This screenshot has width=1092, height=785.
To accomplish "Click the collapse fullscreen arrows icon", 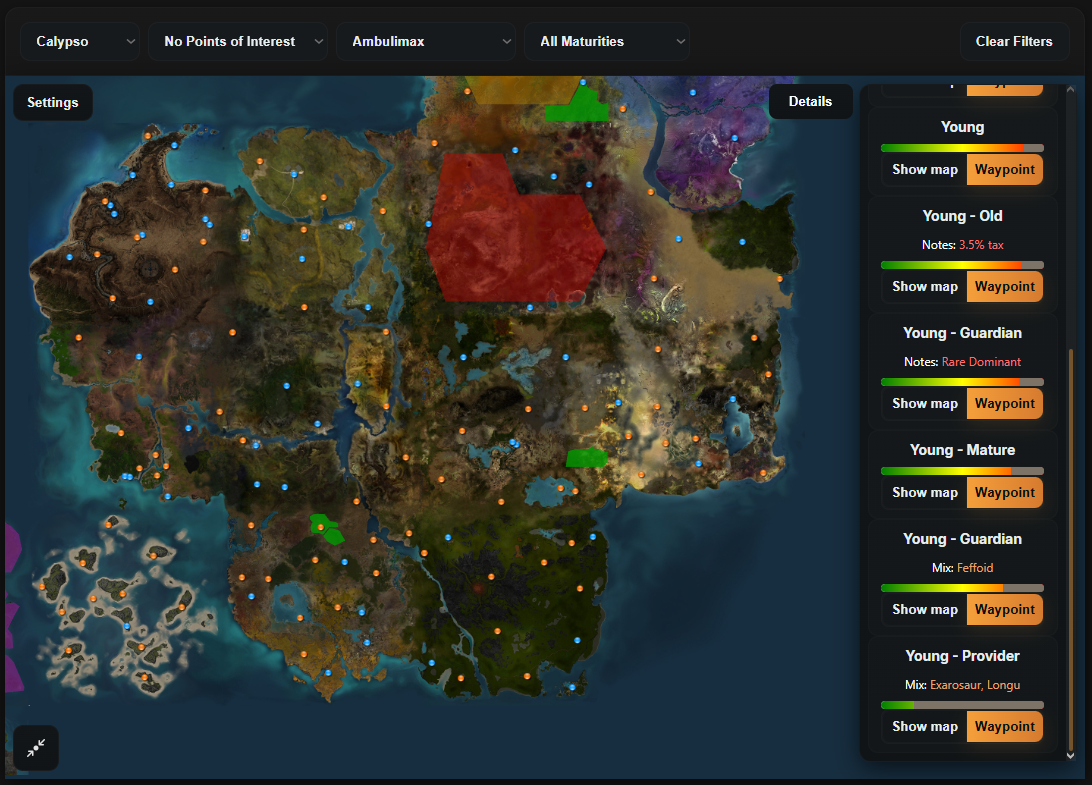I will pos(36,748).
